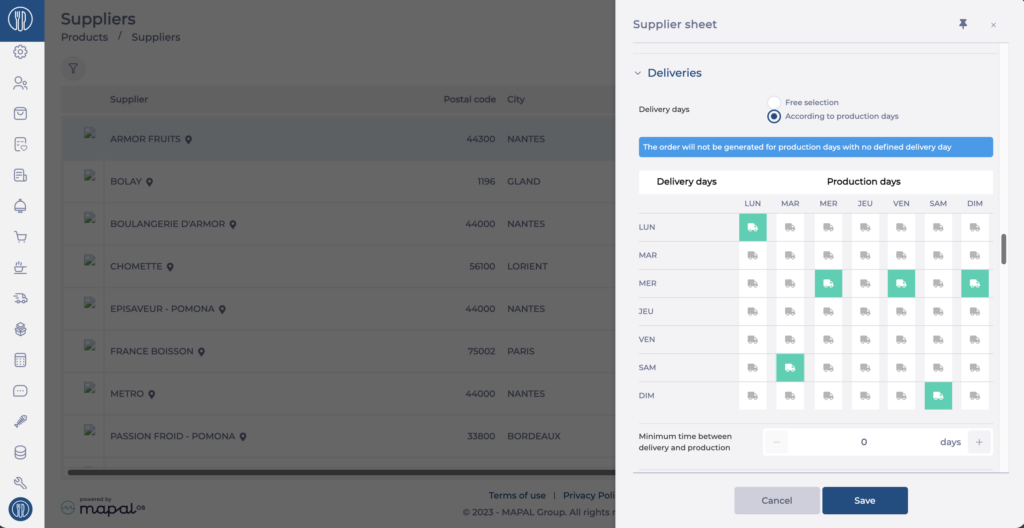Collapse the Deliveries section
The width and height of the screenshot is (1024, 528).
tap(638, 73)
